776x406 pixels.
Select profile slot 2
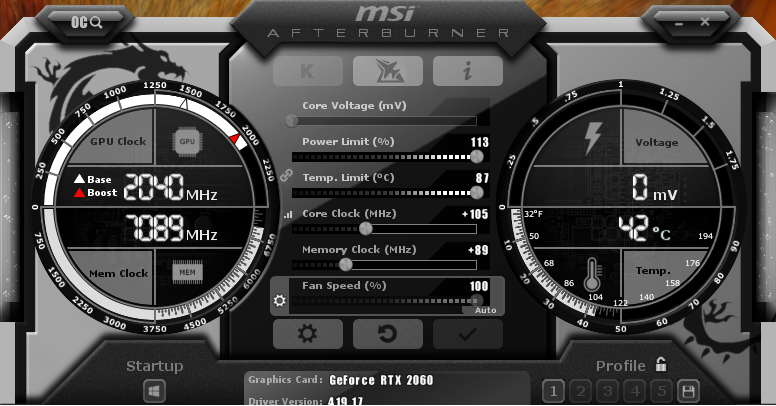pos(581,391)
